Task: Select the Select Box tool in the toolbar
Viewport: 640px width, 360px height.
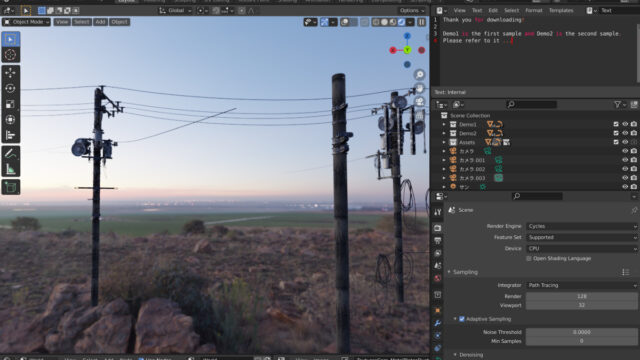Action: (x=11, y=39)
